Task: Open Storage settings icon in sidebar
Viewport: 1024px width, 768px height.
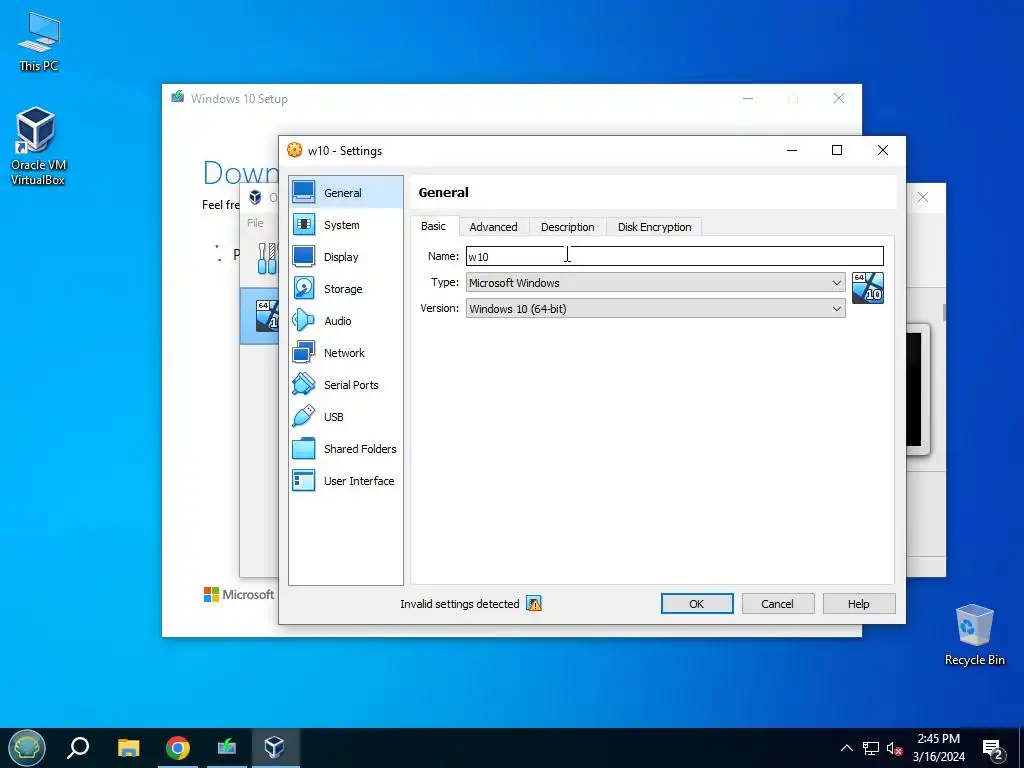Action: click(x=304, y=289)
